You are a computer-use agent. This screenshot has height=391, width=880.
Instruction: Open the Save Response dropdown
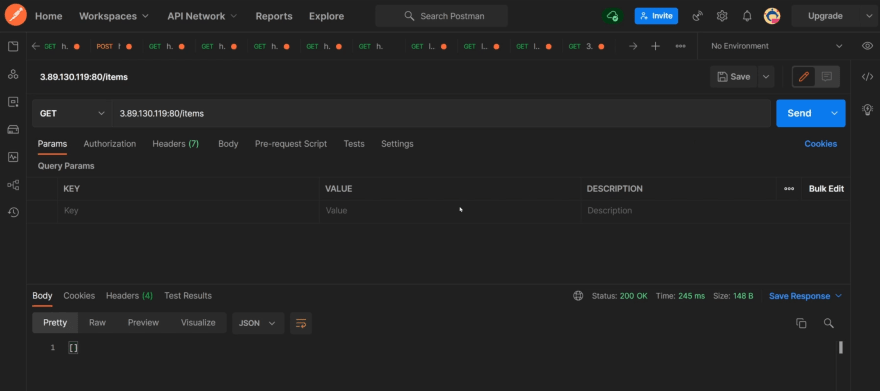tap(805, 296)
